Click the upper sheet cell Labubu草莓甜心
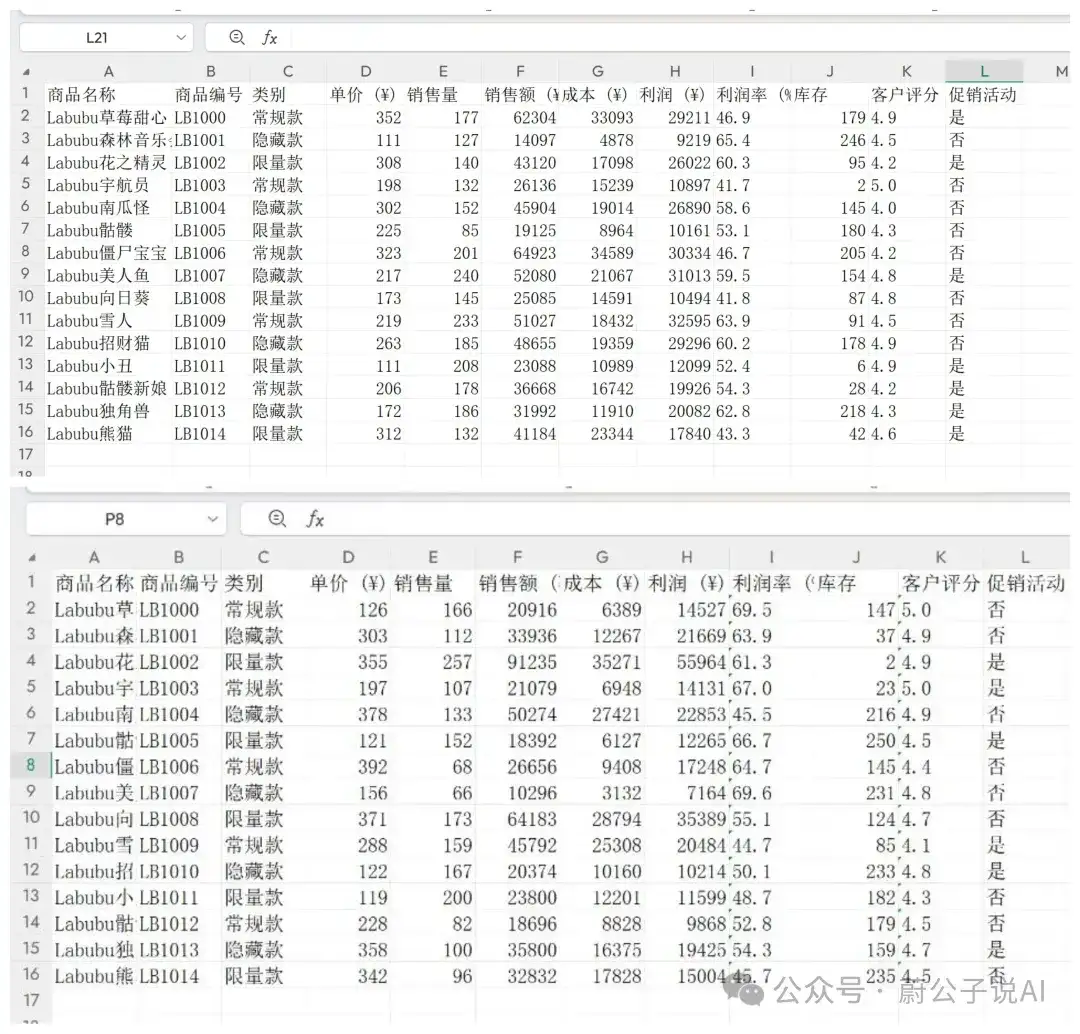This screenshot has width=1080, height=1034. (x=107, y=118)
